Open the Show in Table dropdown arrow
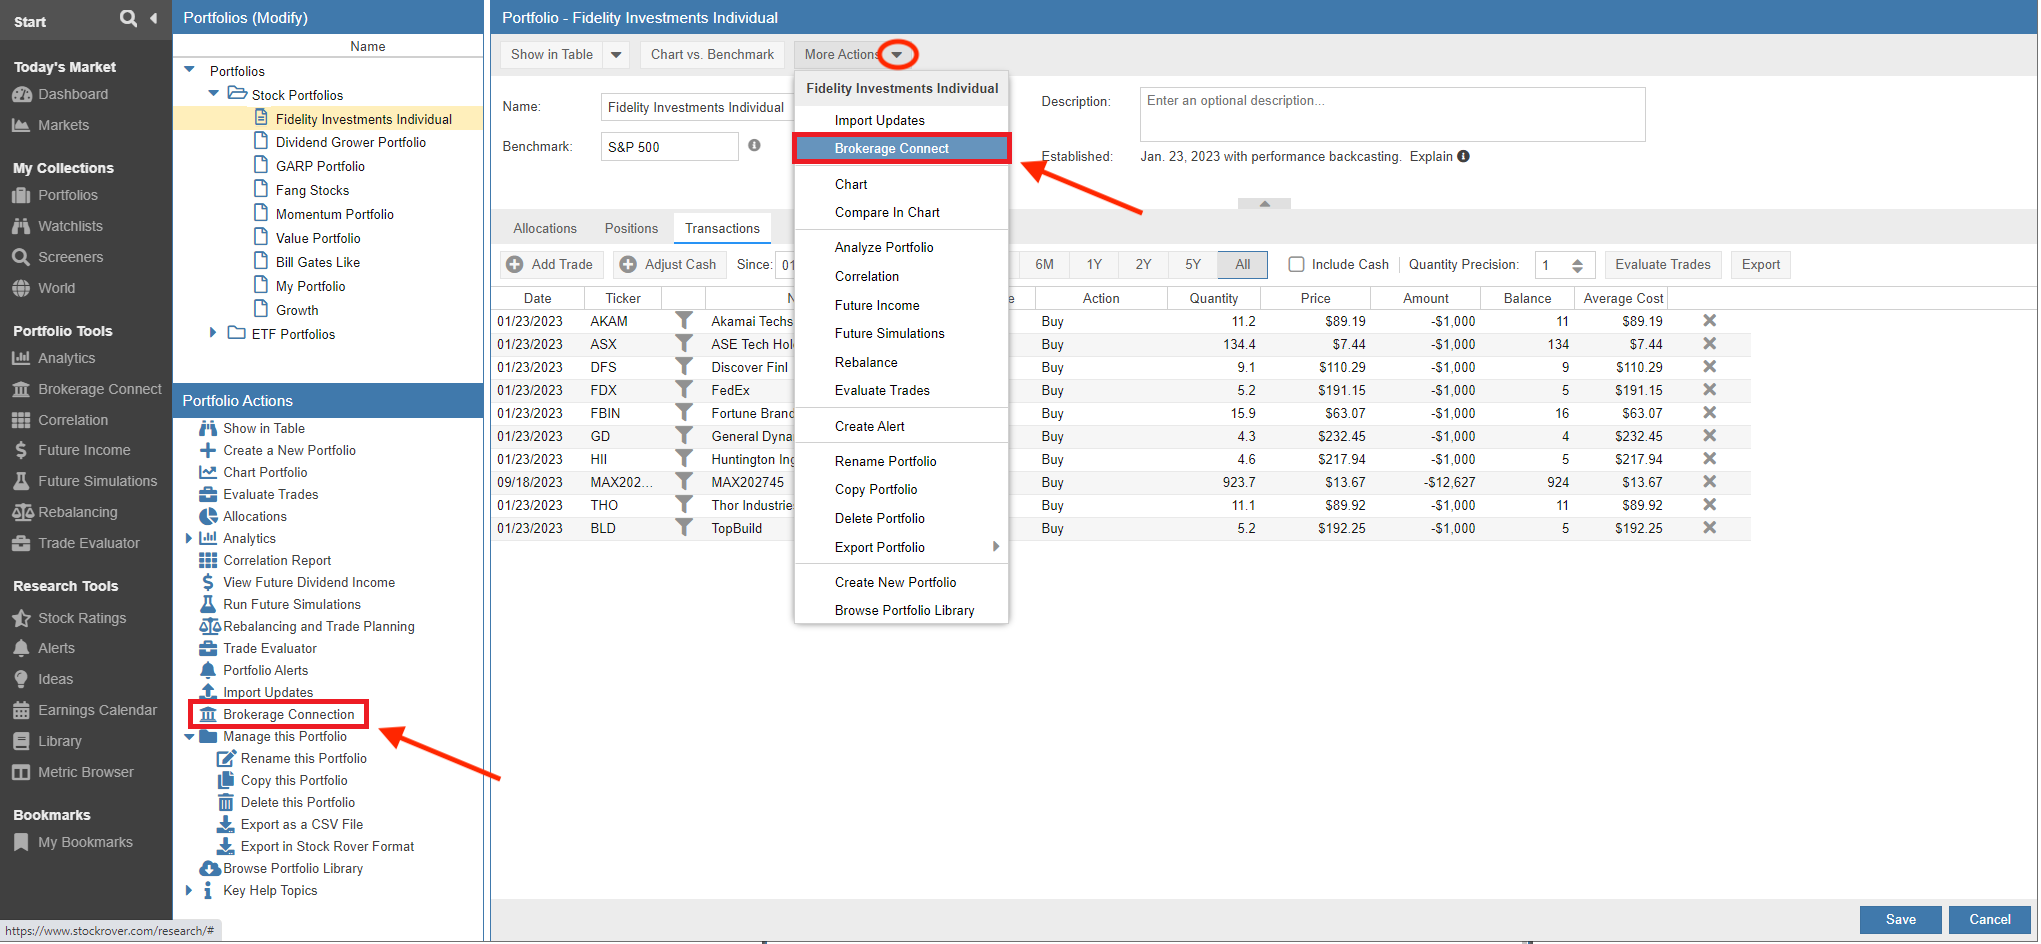Viewport: 2041px width, 944px height. (616, 55)
